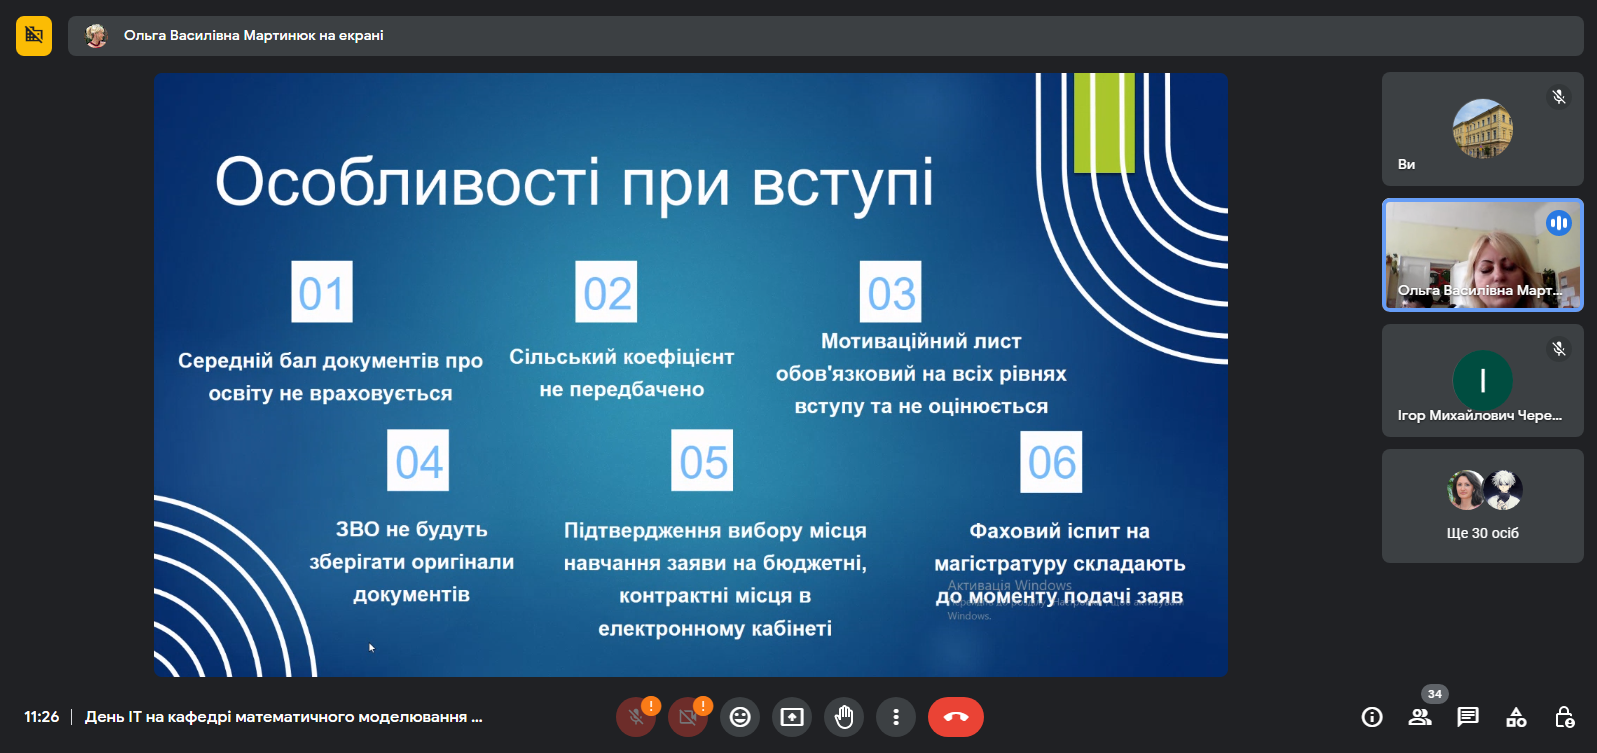Click text 'Середній бал документів про освіту'
This screenshot has height=753, width=1597.
[x=330, y=377]
